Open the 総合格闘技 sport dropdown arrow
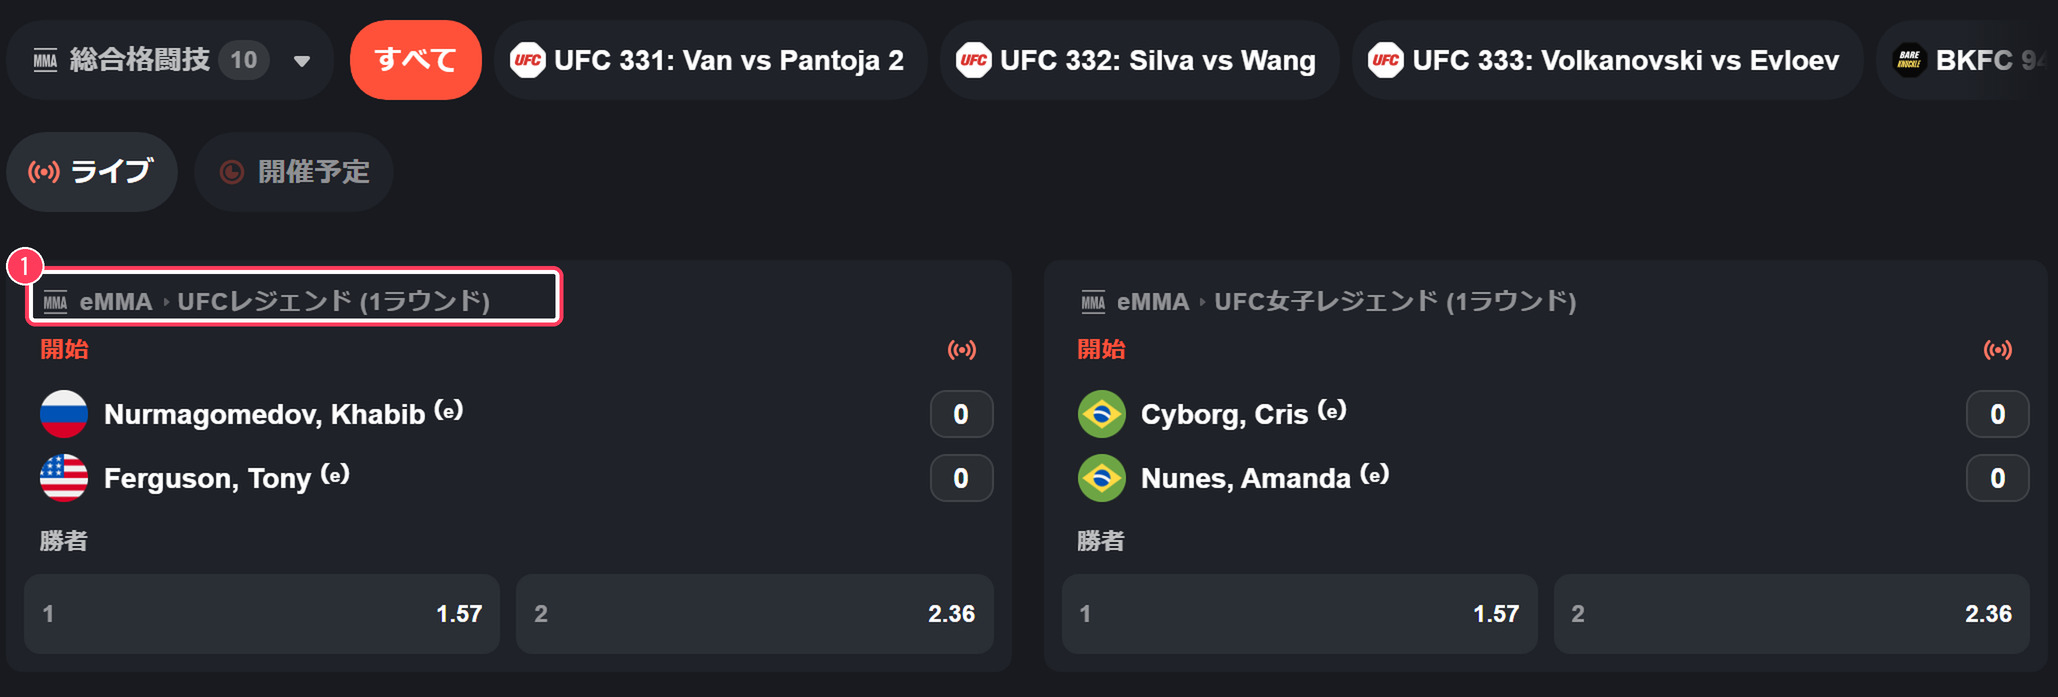2058x697 pixels. pos(301,61)
